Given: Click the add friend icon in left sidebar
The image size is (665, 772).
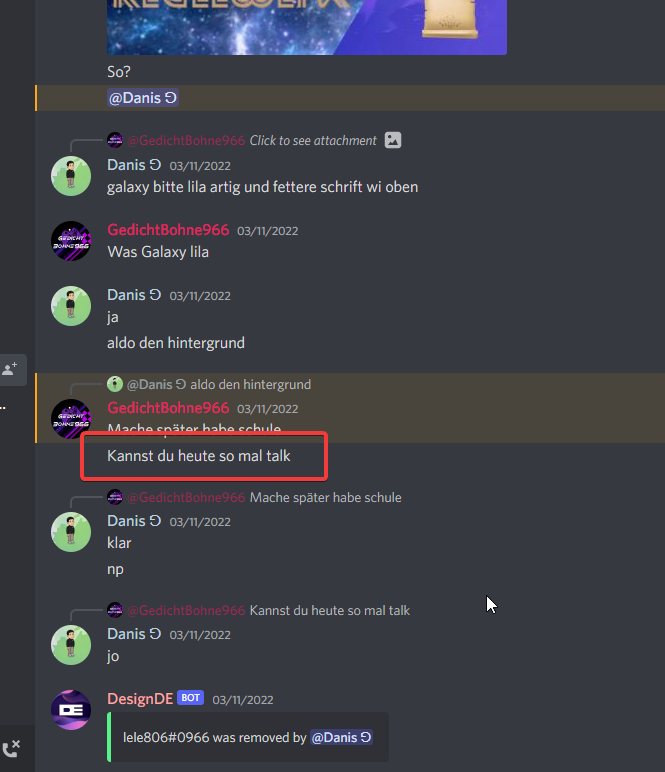Looking at the screenshot, I should click(x=10, y=369).
